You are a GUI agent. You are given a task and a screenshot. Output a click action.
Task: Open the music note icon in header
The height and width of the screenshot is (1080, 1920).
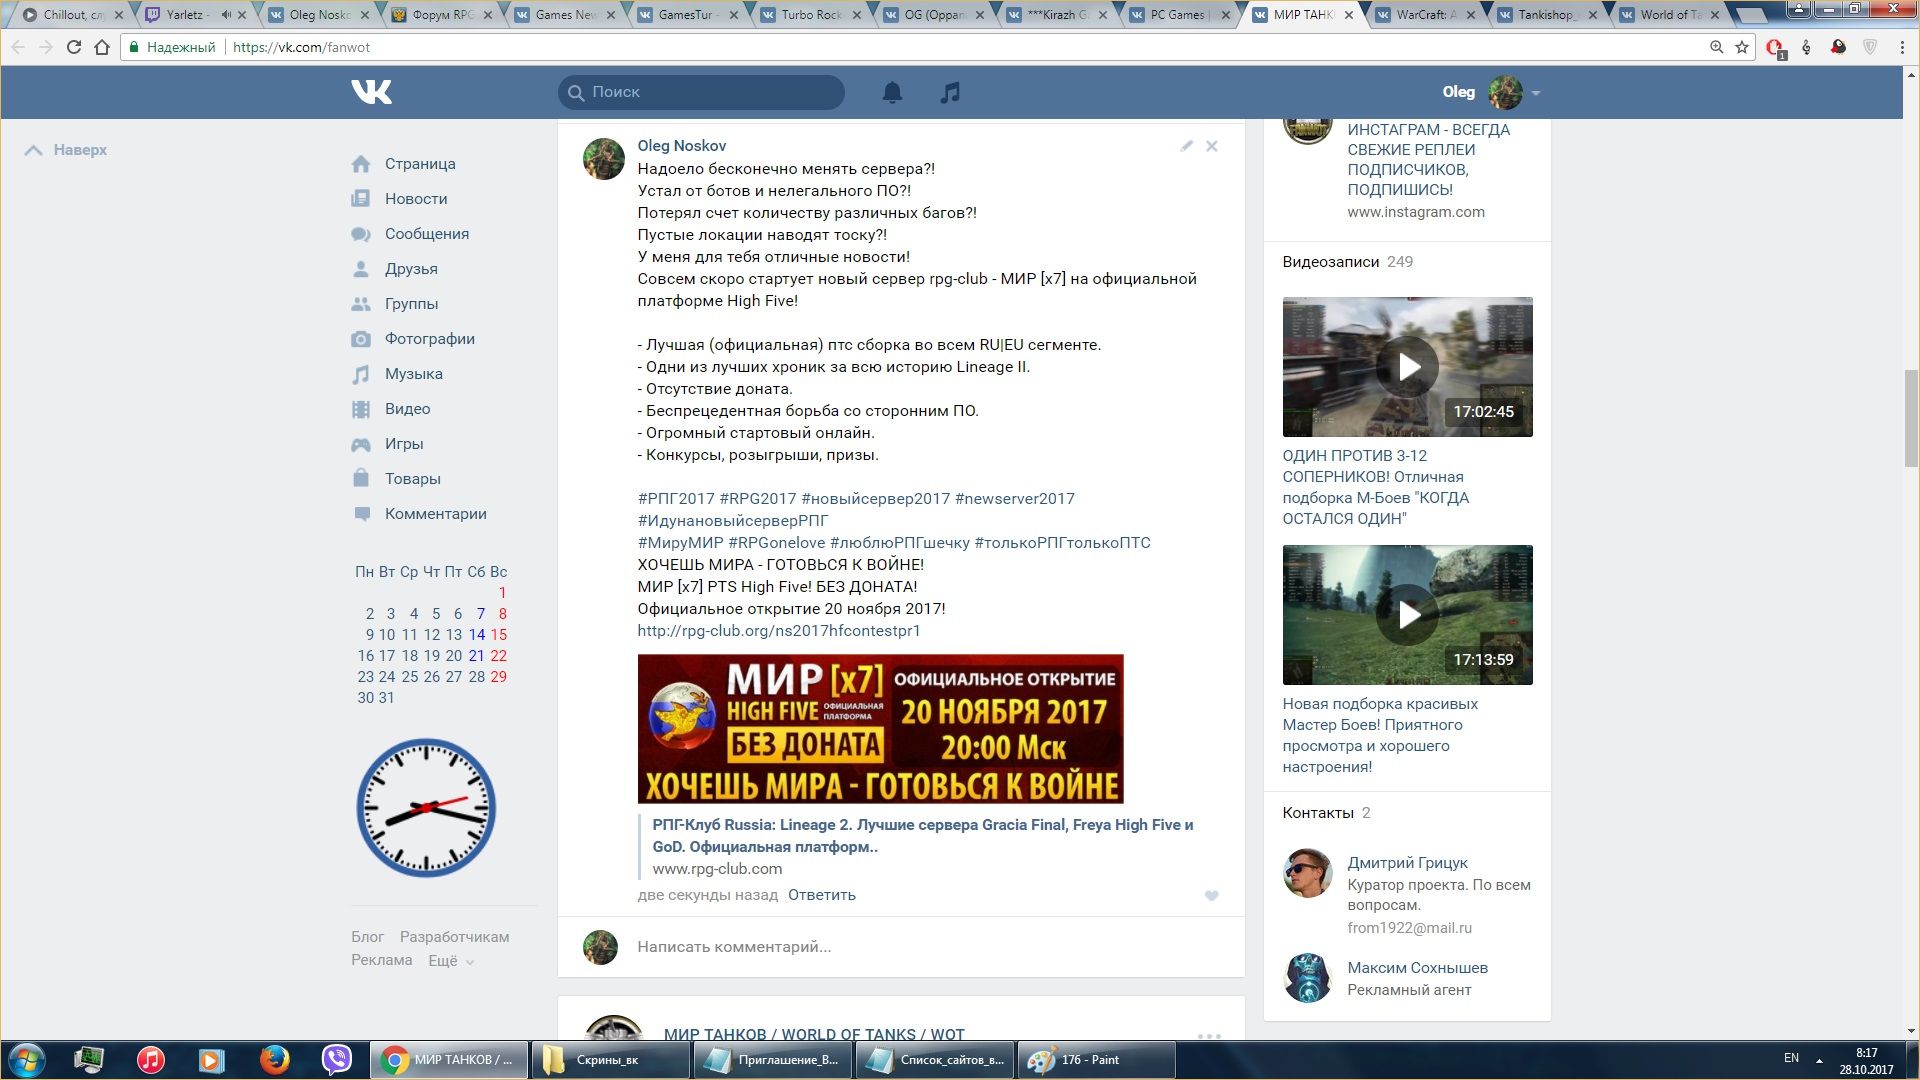tap(950, 92)
